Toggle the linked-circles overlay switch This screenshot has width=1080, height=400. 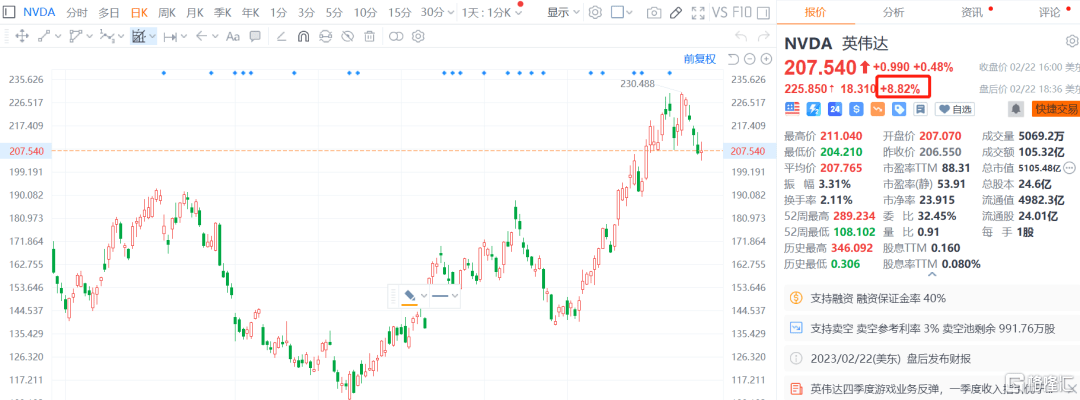(396, 36)
